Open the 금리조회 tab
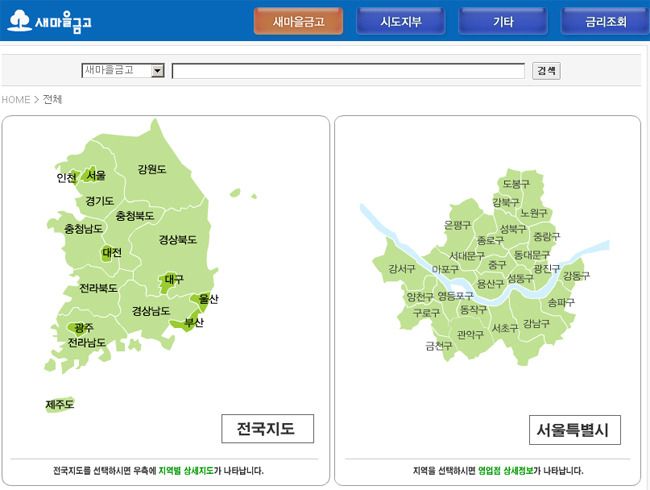 (x=605, y=21)
